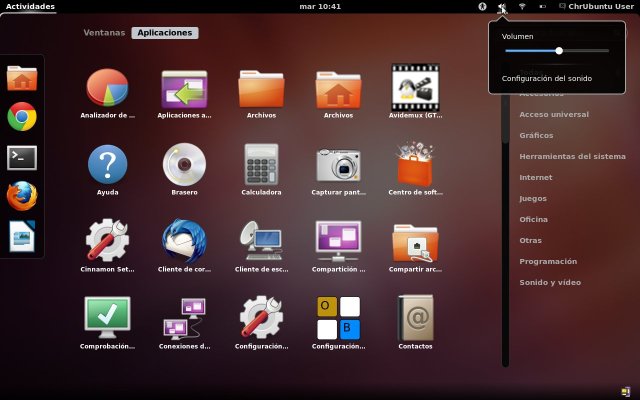
Task: Open the Calculadora app
Action: 261,164
